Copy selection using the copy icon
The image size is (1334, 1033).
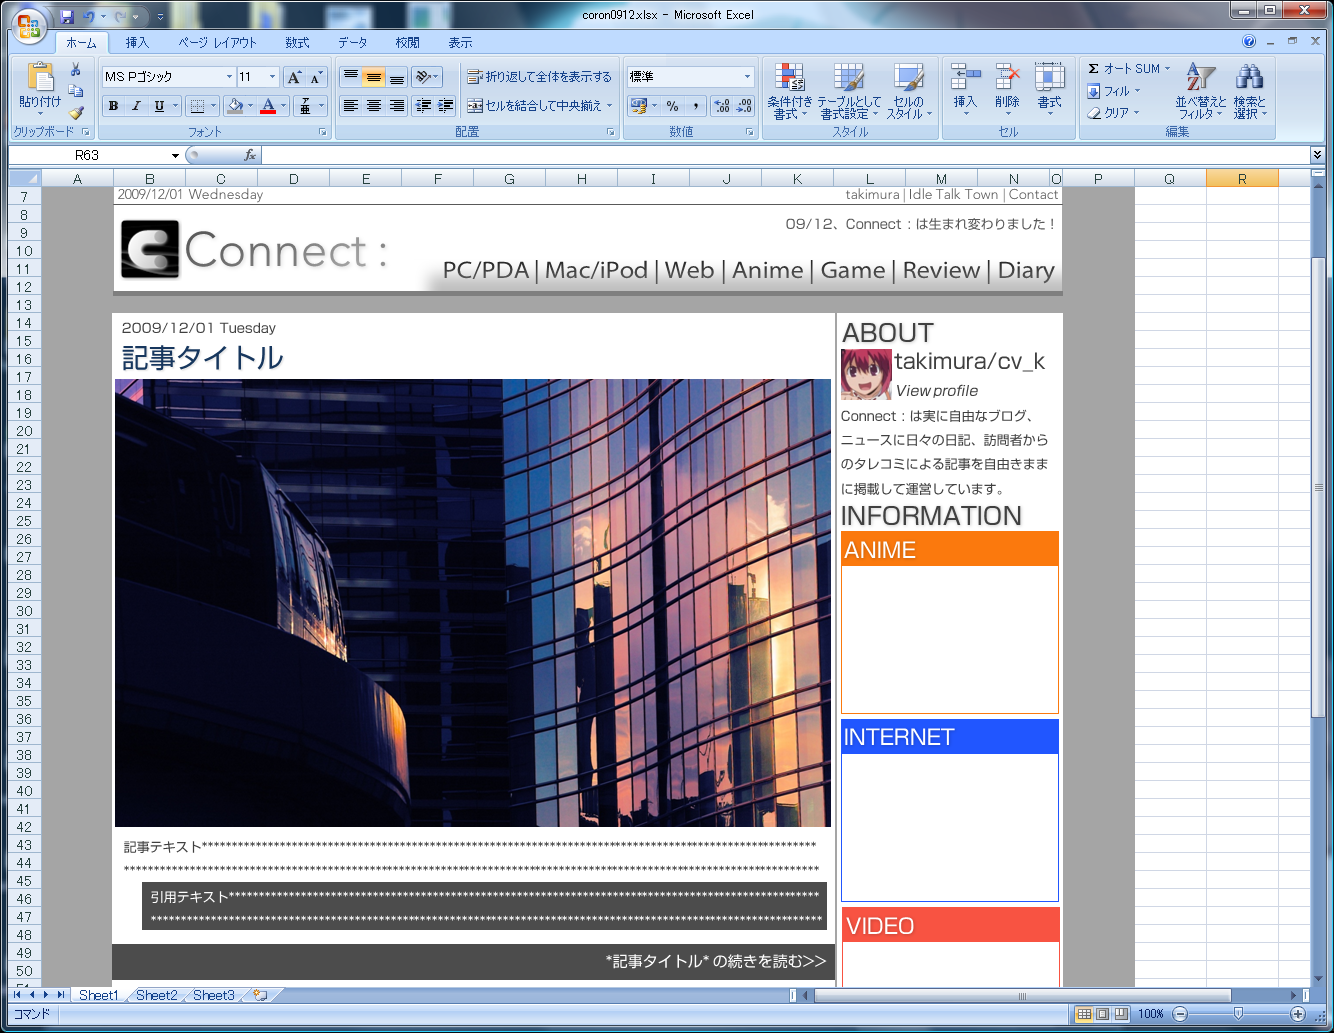click(x=76, y=91)
